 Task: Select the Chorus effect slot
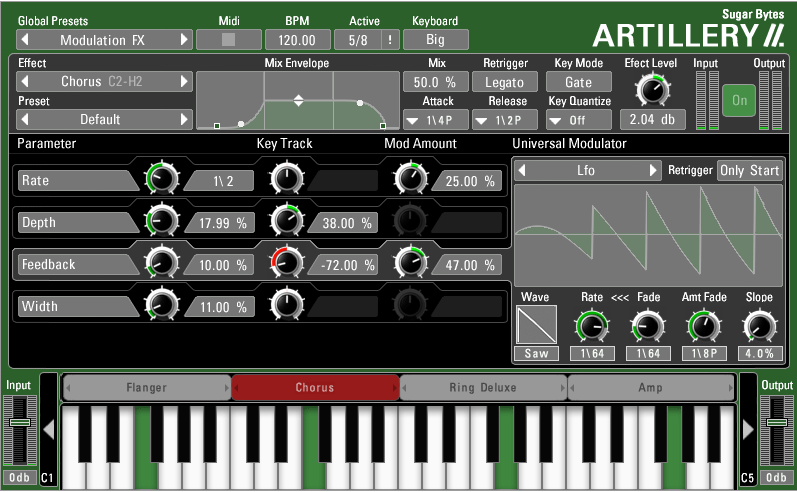click(315, 388)
